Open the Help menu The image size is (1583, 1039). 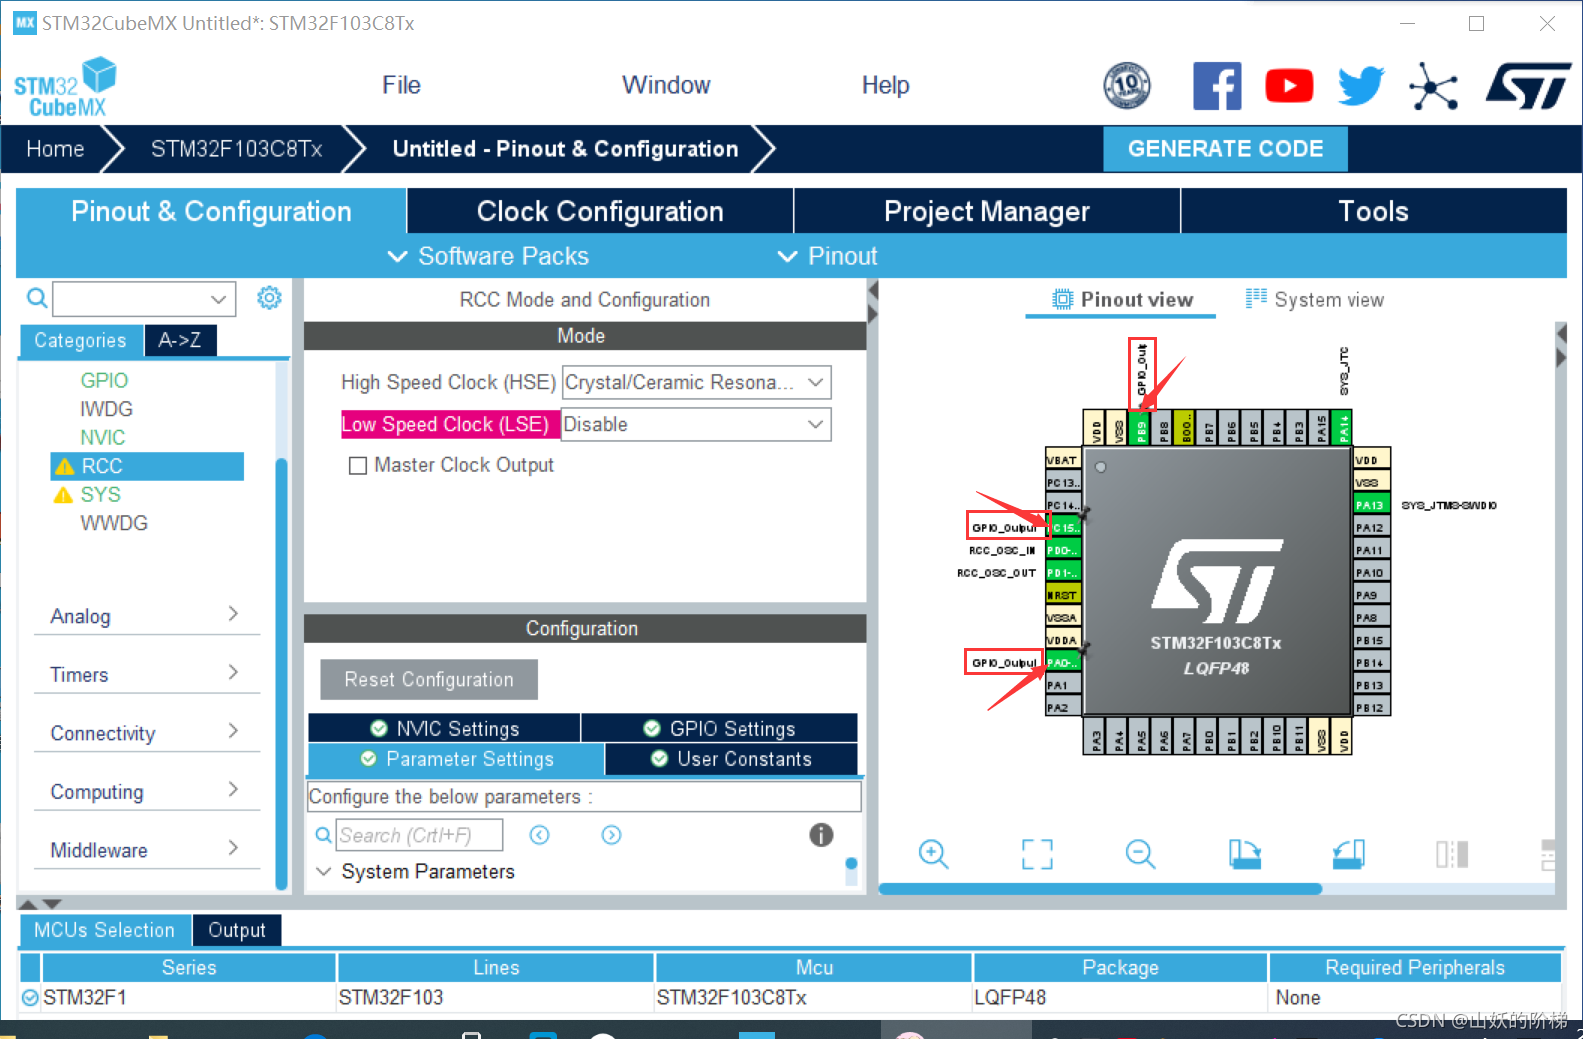[885, 85]
